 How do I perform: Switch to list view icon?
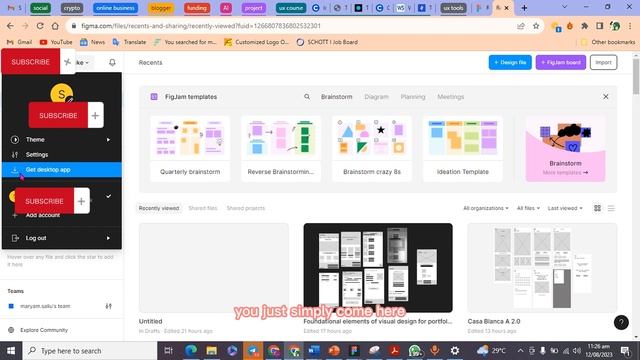[x=611, y=208]
